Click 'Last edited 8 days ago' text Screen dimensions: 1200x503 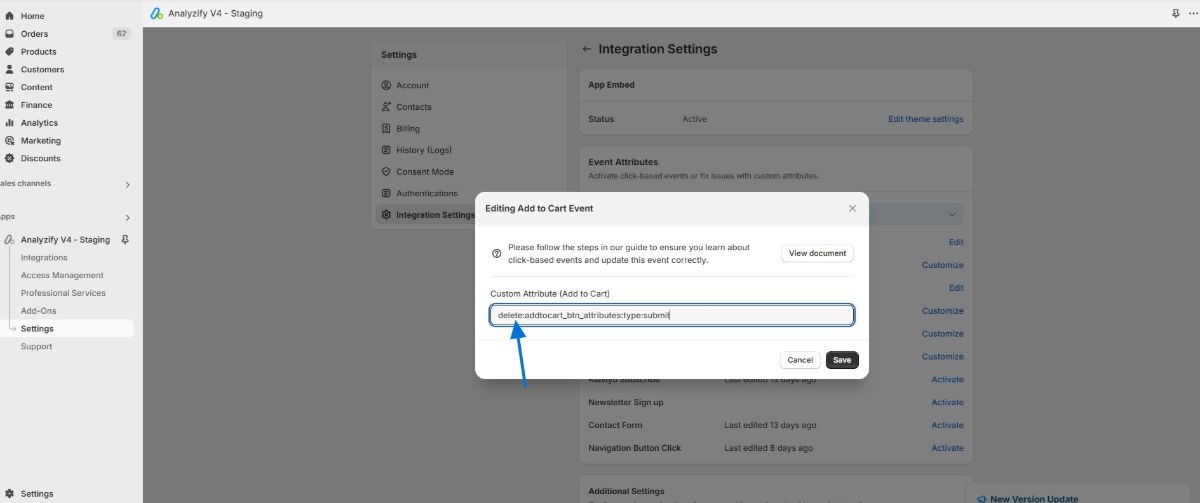pos(768,448)
